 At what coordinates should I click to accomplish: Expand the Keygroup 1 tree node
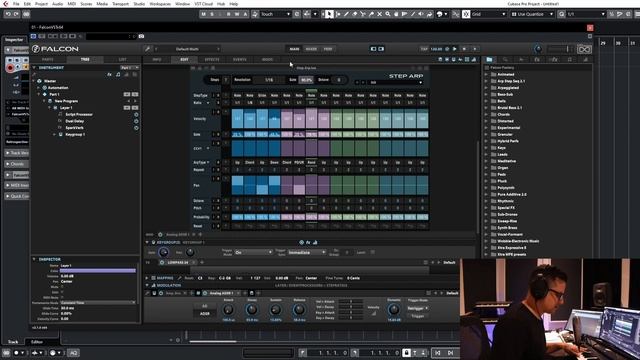click(54, 134)
